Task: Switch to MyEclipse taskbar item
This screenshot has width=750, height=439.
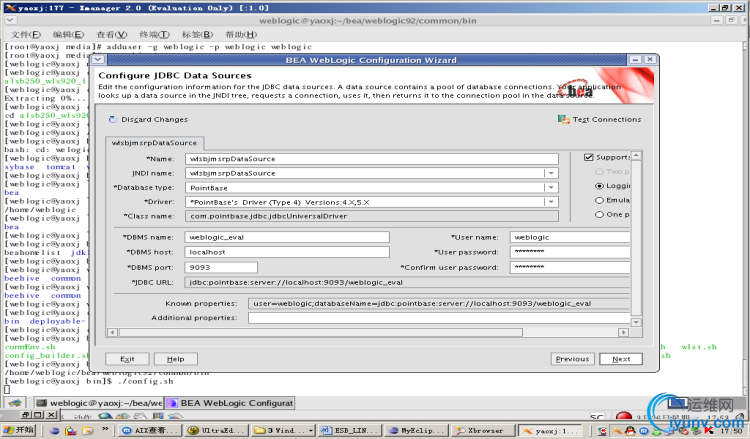Action: [416, 430]
